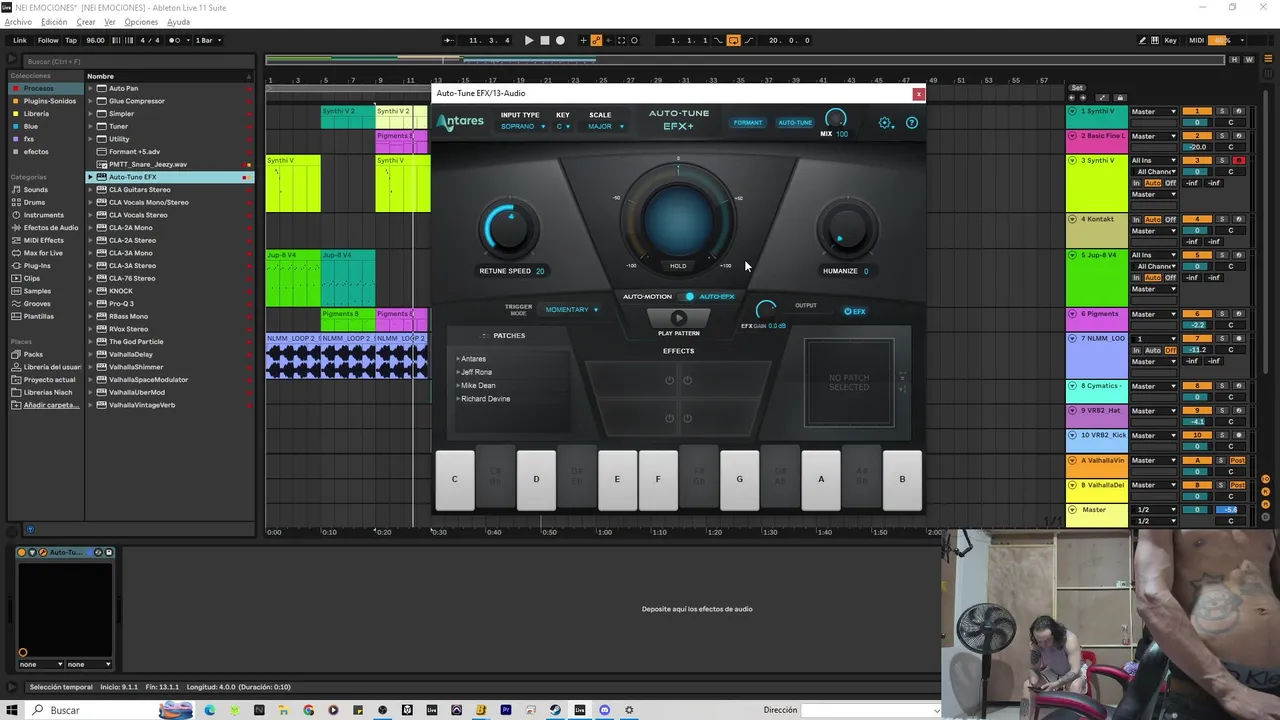Click the Tap tempo button
The width and height of the screenshot is (1280, 720).
point(71,40)
